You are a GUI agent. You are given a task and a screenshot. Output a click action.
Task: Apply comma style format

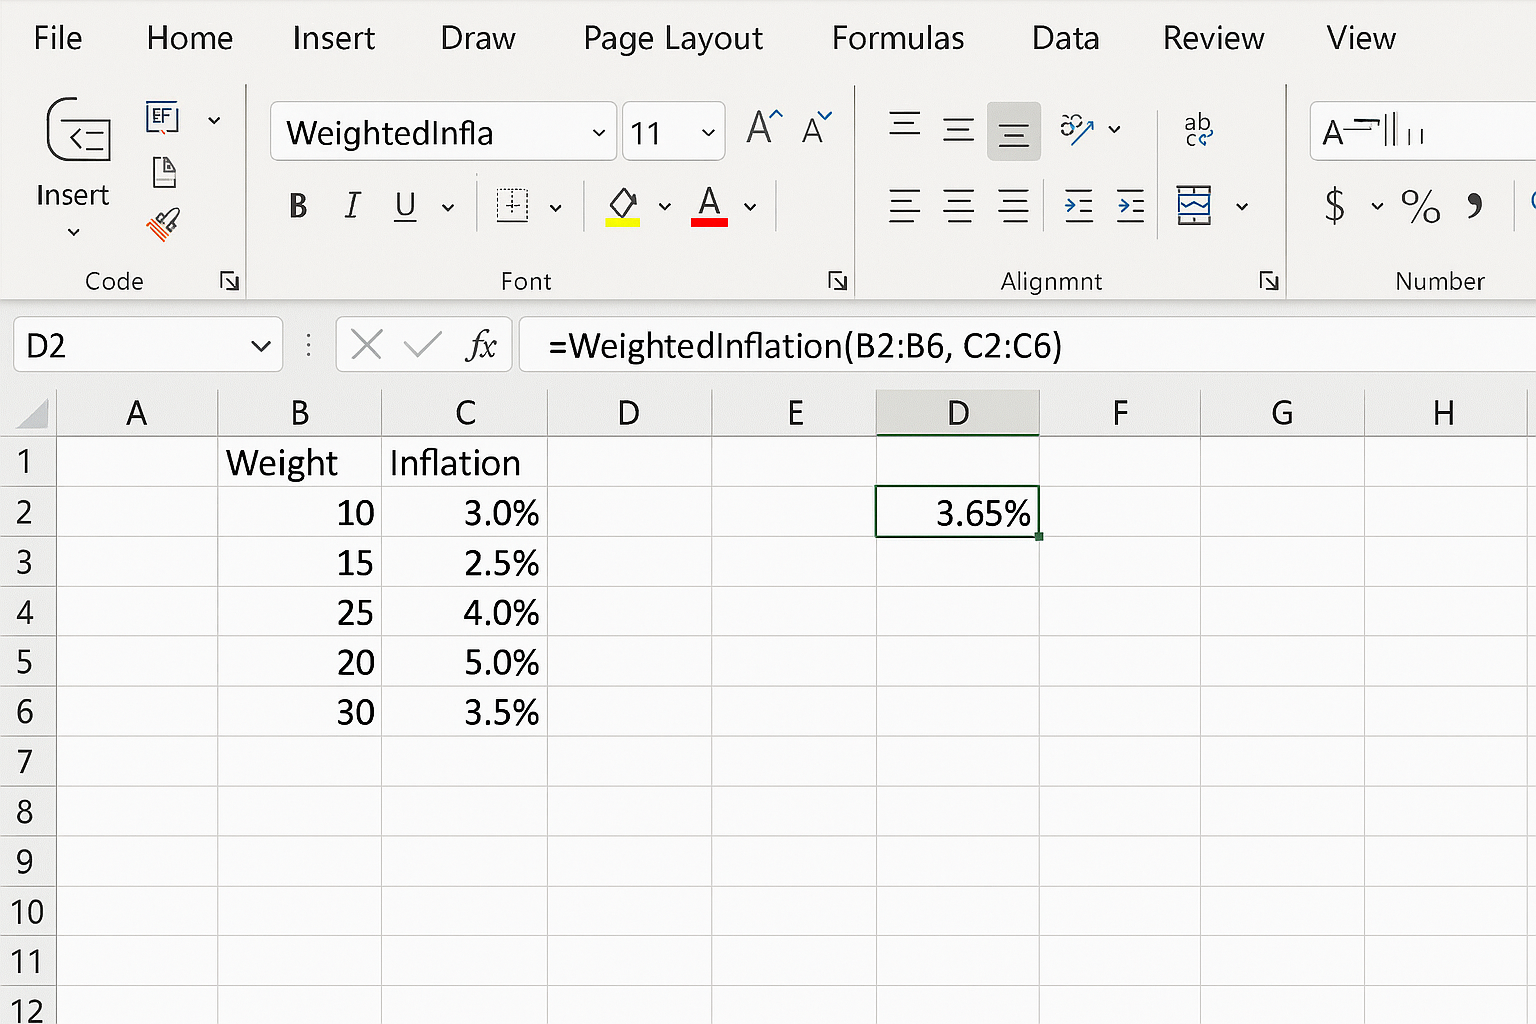pos(1474,207)
